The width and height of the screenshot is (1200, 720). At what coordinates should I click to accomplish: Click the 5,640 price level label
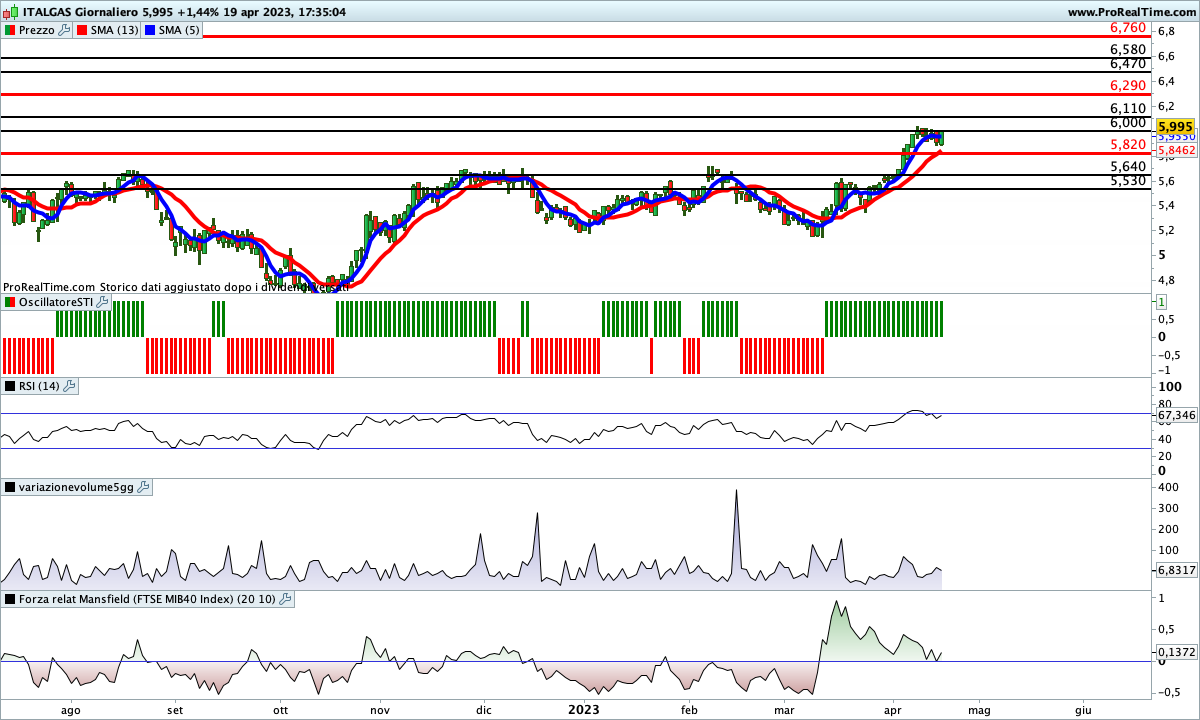[x=1128, y=166]
